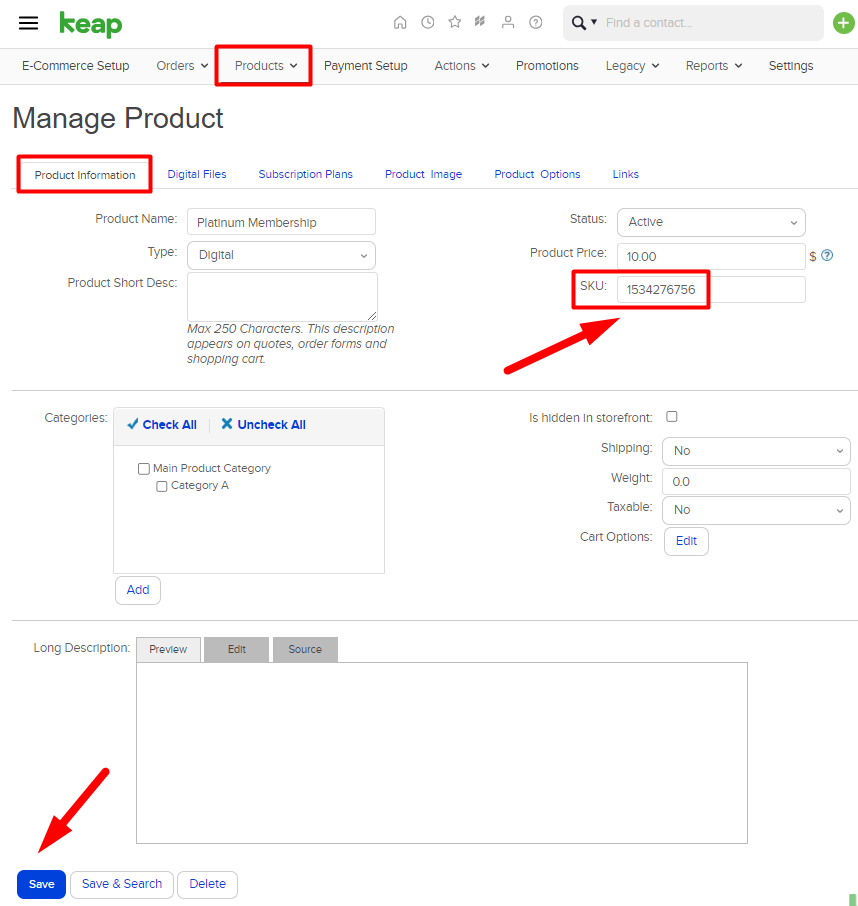Viewport: 858px width, 906px height.
Task: Open Settings menu item
Action: coord(790,66)
